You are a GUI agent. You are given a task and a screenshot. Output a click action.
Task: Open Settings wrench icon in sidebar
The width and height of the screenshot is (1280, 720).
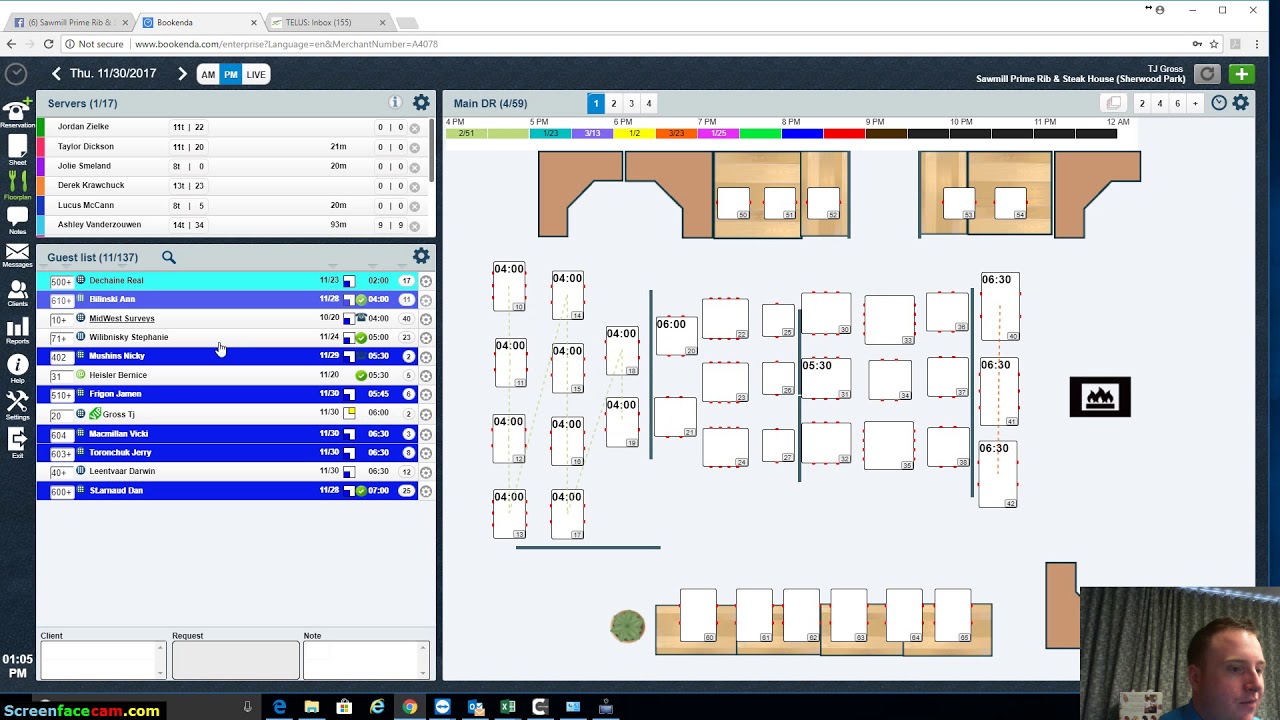pyautogui.click(x=17, y=402)
